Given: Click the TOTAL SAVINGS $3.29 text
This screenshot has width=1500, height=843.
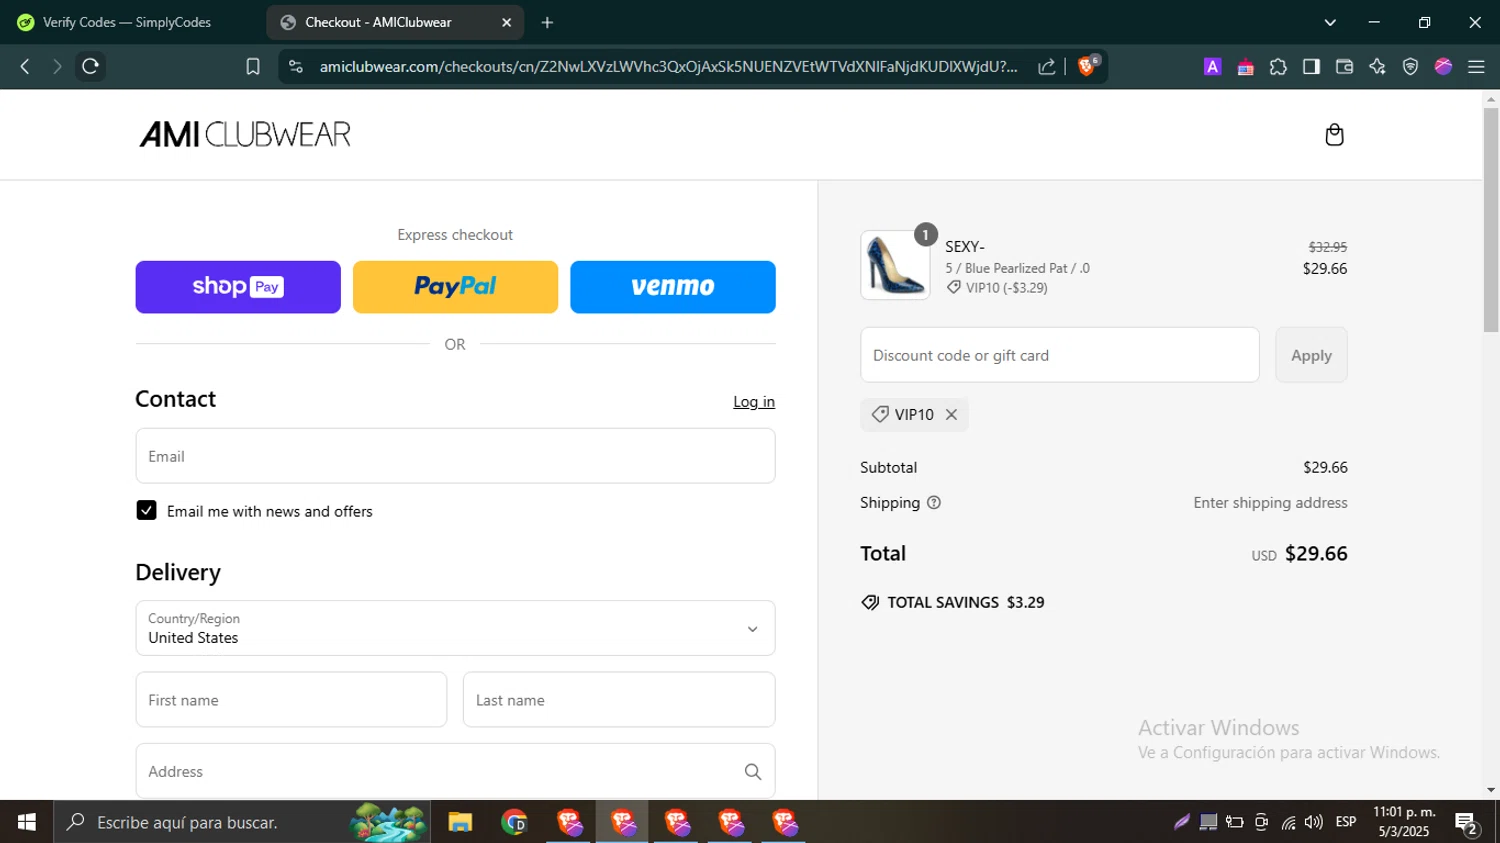Looking at the screenshot, I should 965,602.
